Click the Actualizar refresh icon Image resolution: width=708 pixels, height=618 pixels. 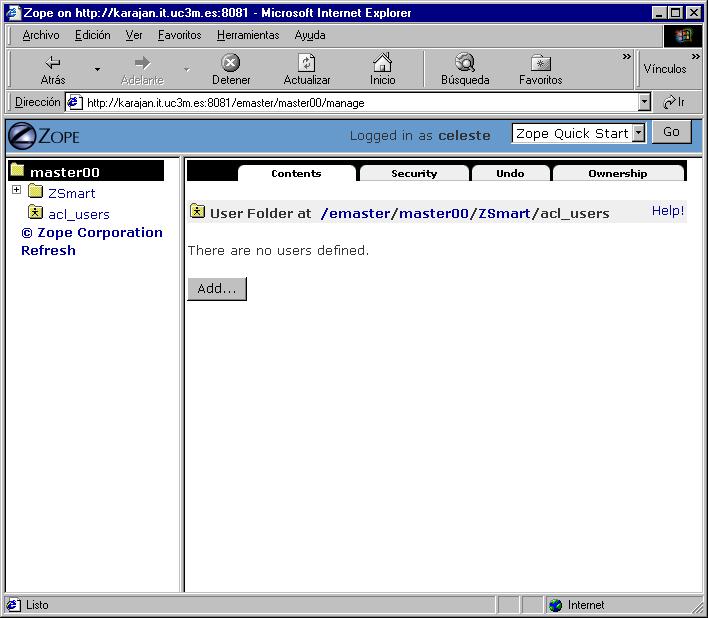pyautogui.click(x=307, y=62)
